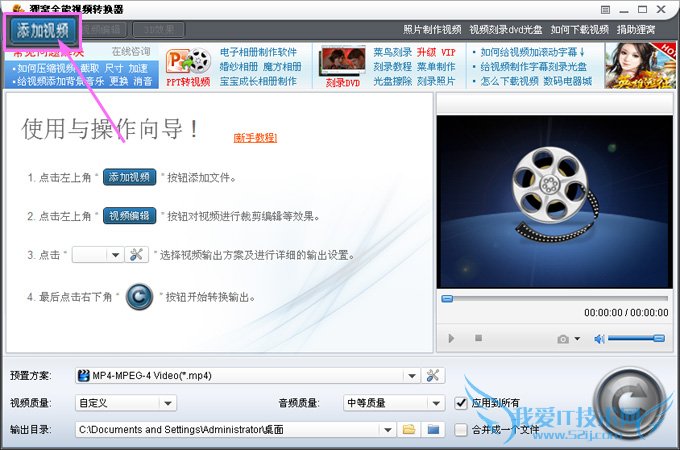Open advanced settings next to 预置方案

(x=433, y=375)
